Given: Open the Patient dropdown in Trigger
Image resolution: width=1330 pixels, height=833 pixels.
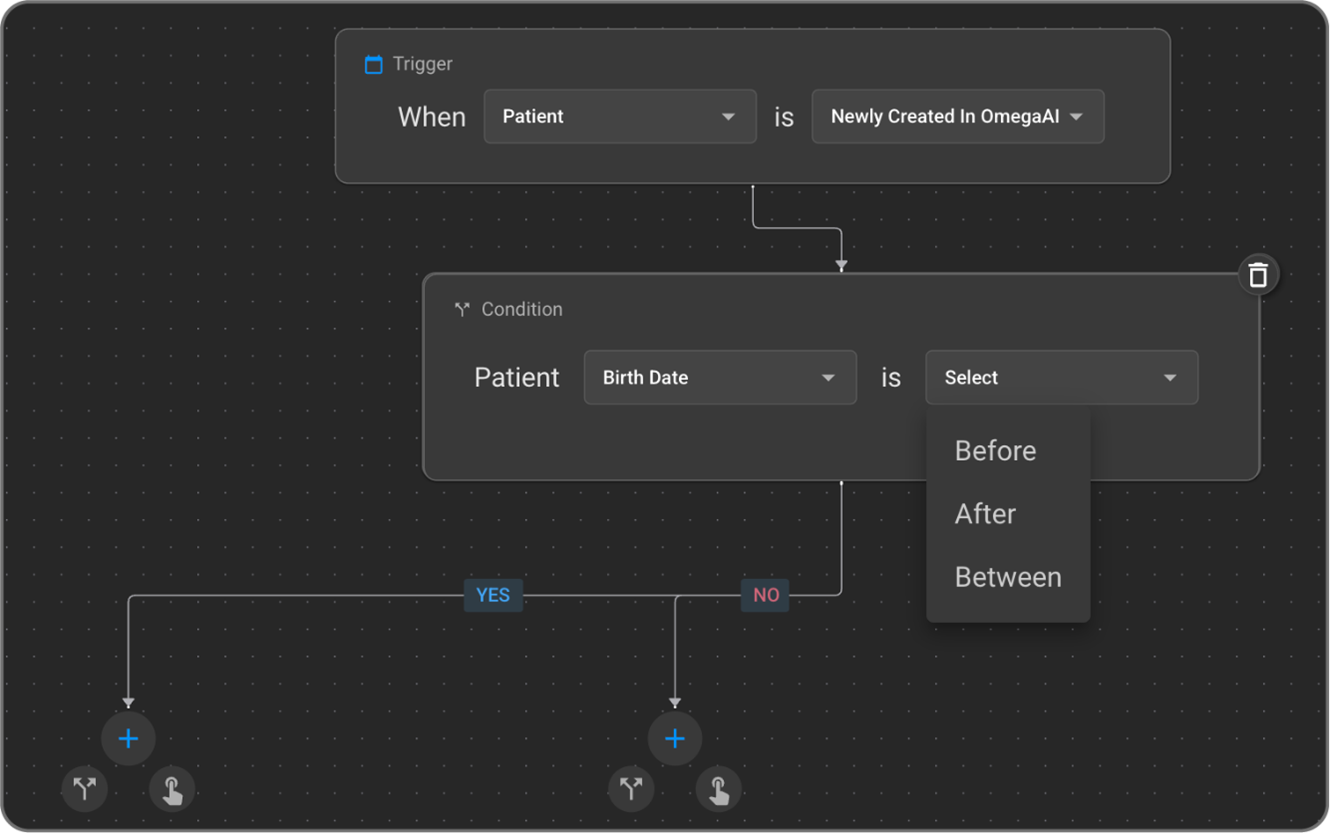Looking at the screenshot, I should point(620,117).
